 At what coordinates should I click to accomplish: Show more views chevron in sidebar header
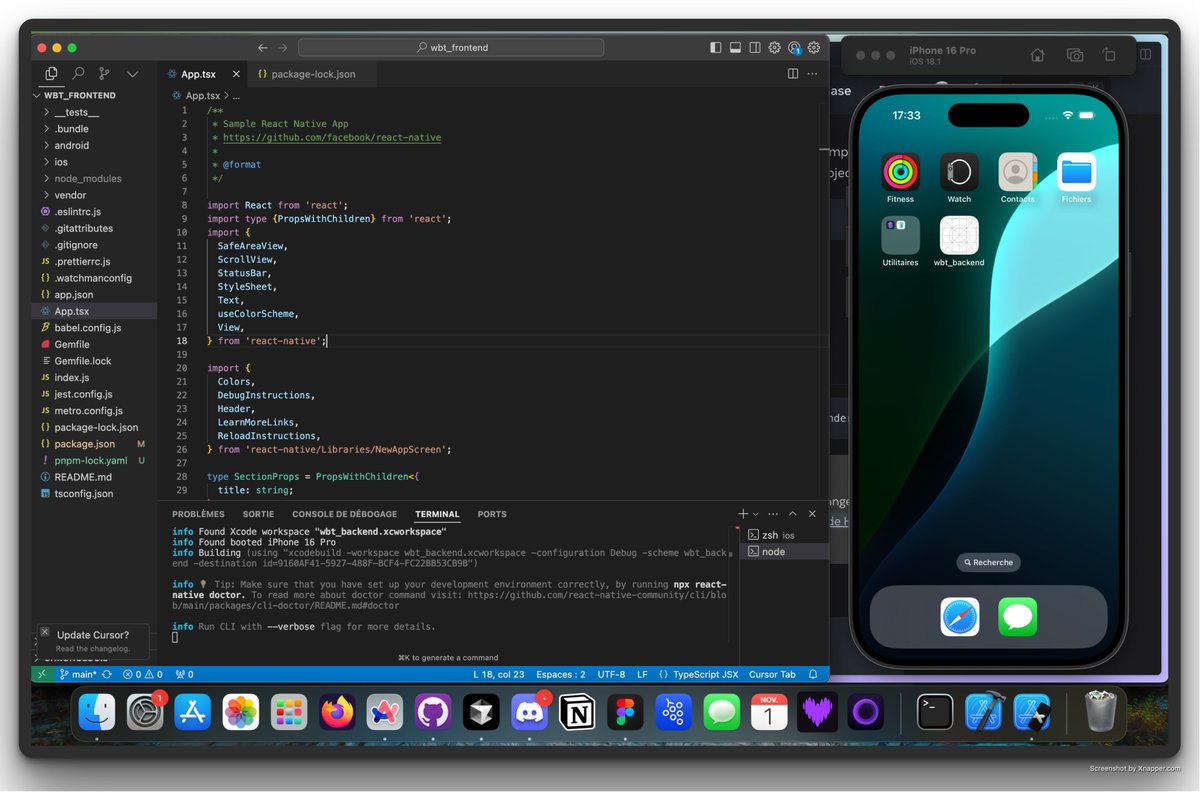point(132,74)
